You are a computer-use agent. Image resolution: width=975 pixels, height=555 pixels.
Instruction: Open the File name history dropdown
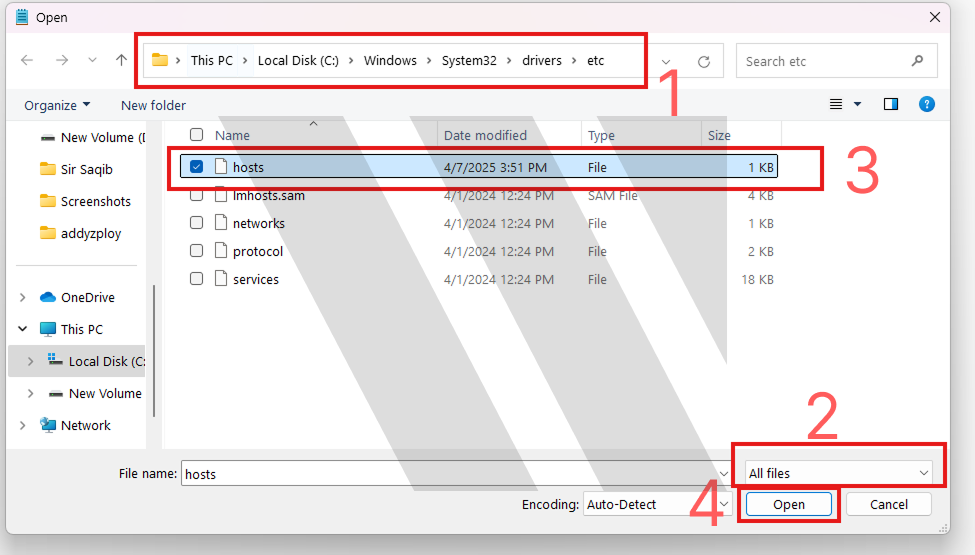click(x=724, y=474)
